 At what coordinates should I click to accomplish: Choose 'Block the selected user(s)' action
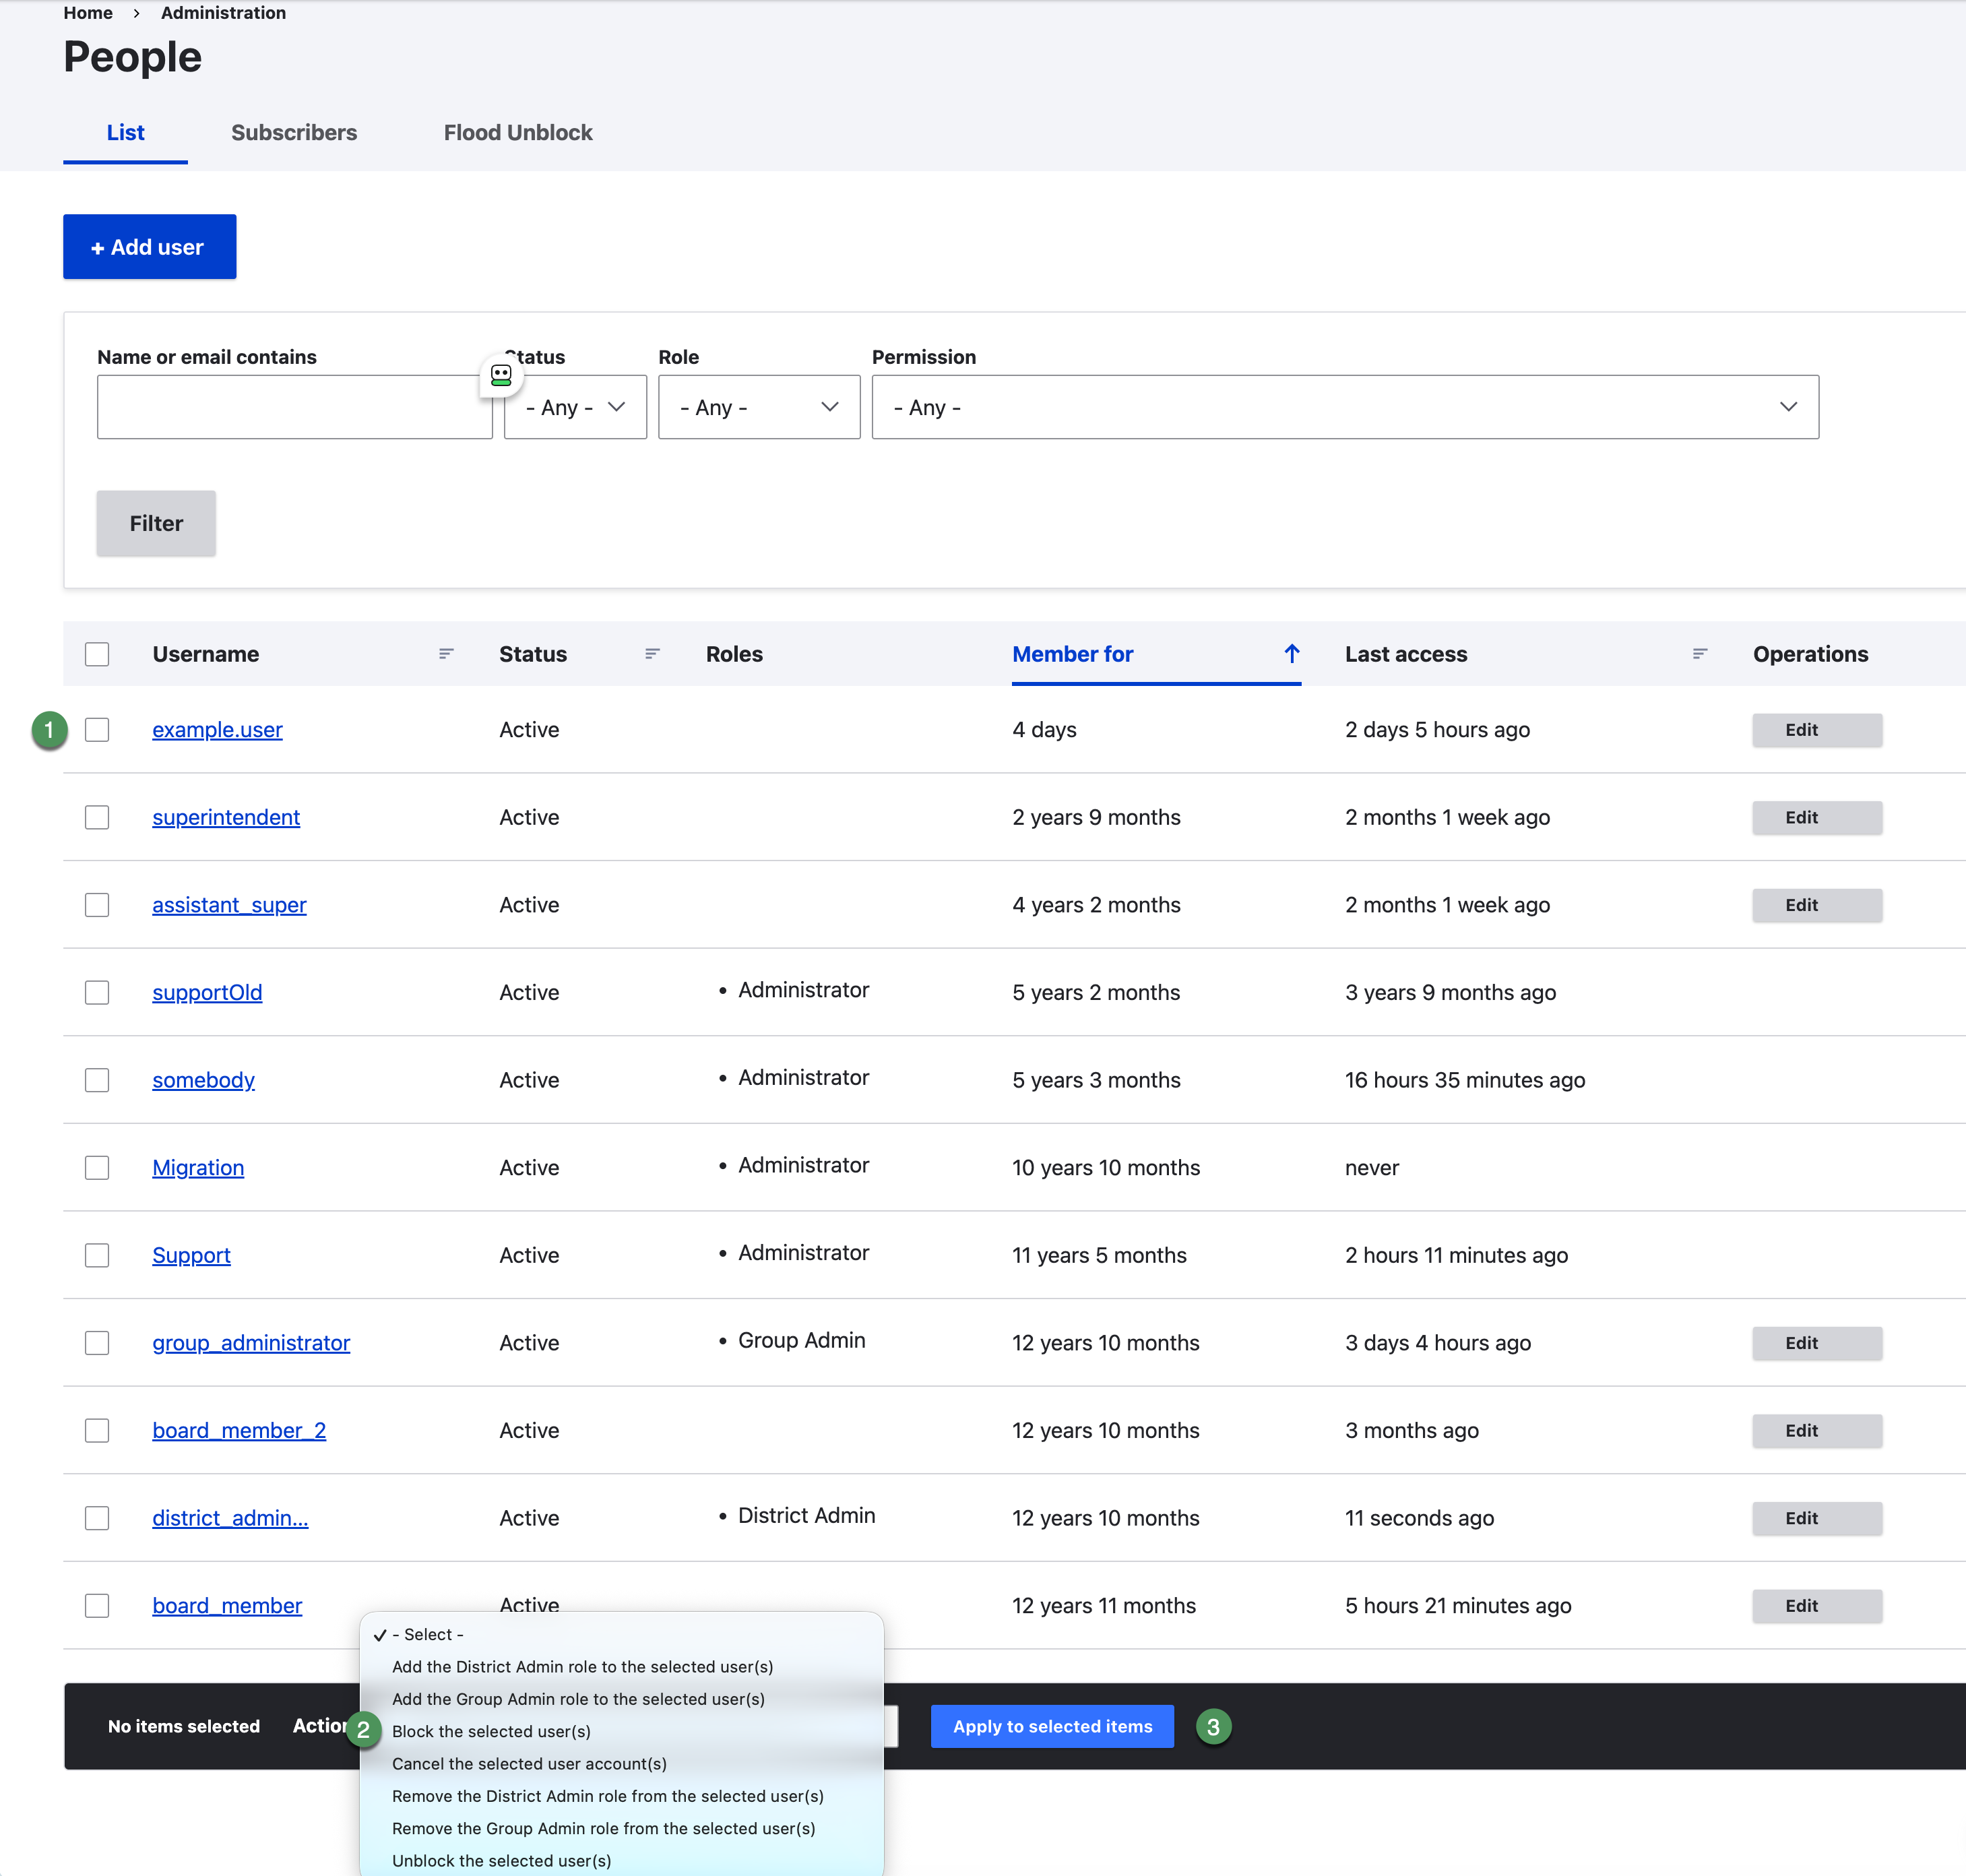coord(622,1731)
